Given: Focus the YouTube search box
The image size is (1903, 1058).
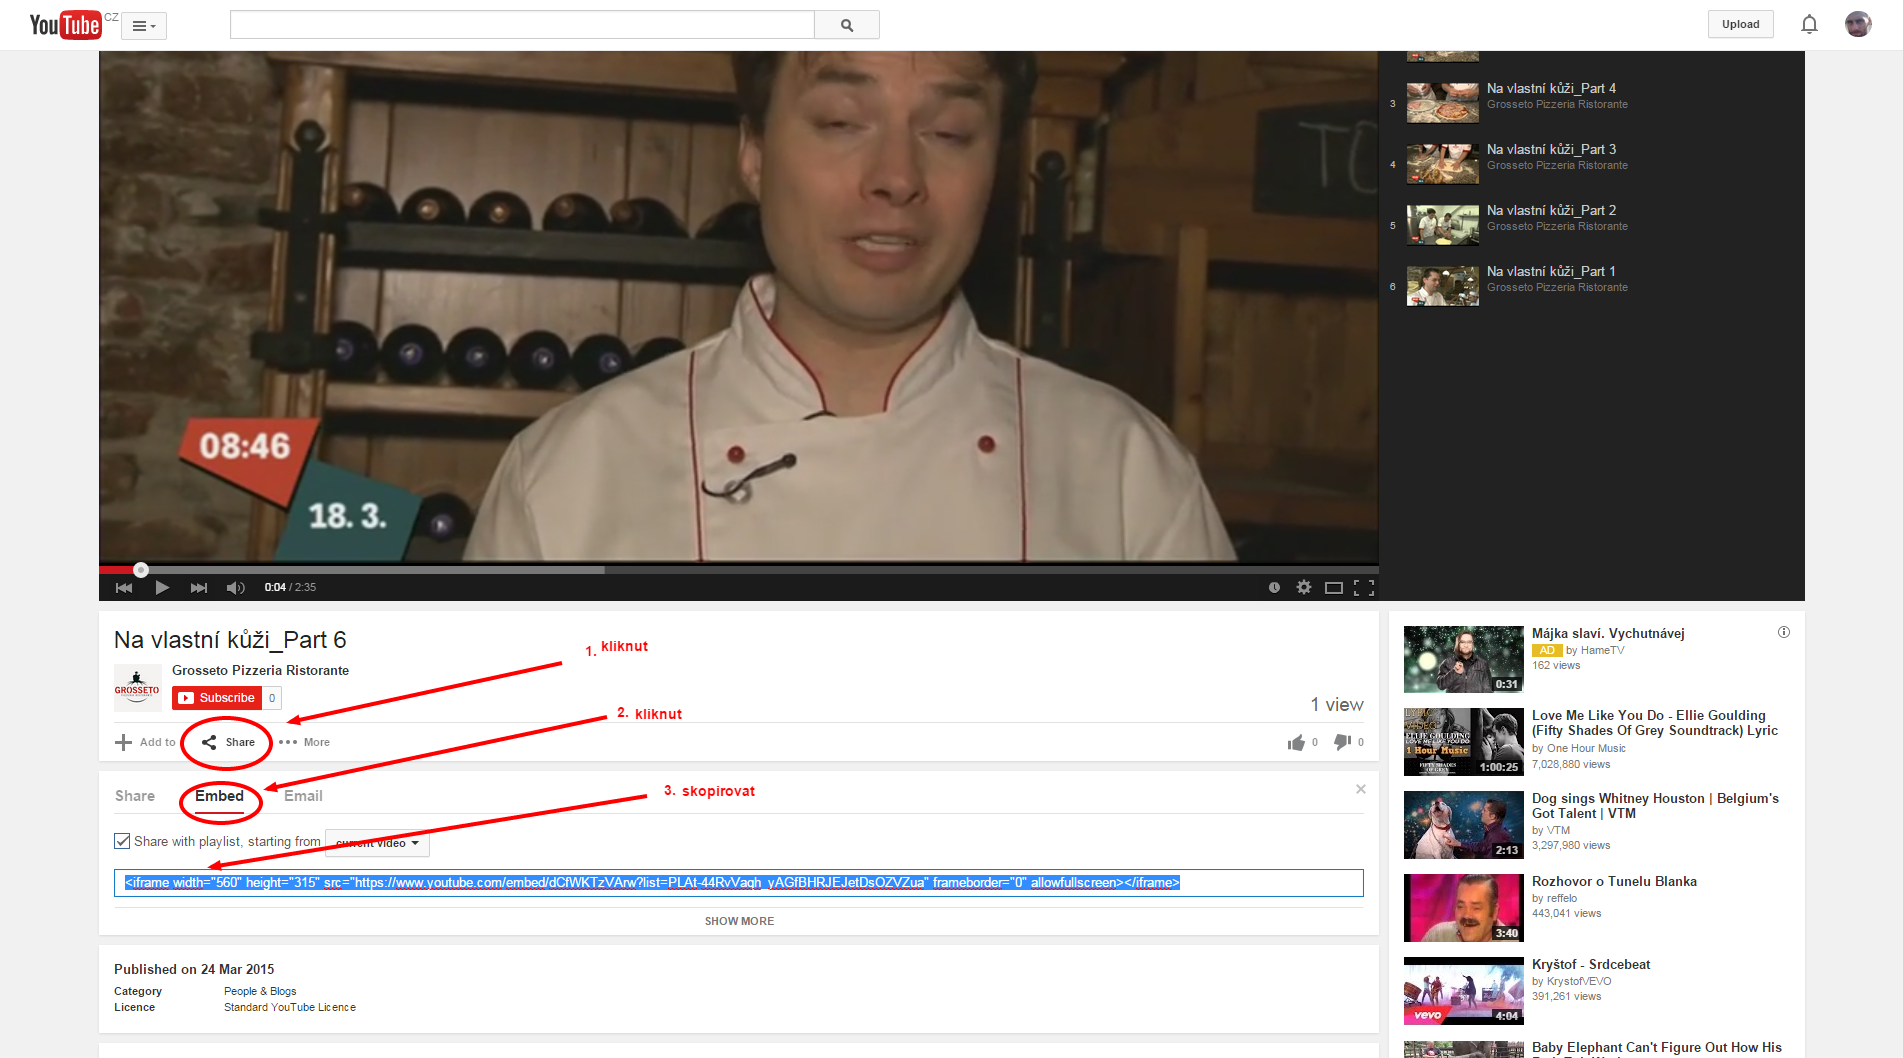Looking at the screenshot, I should 522,25.
